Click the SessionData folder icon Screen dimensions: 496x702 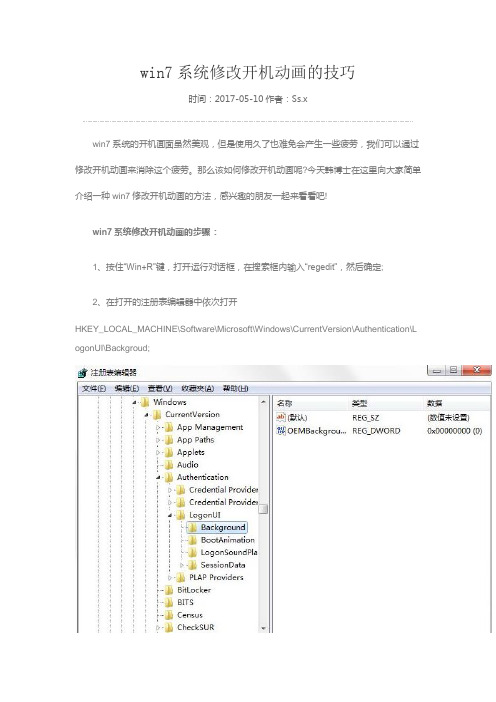point(193,565)
